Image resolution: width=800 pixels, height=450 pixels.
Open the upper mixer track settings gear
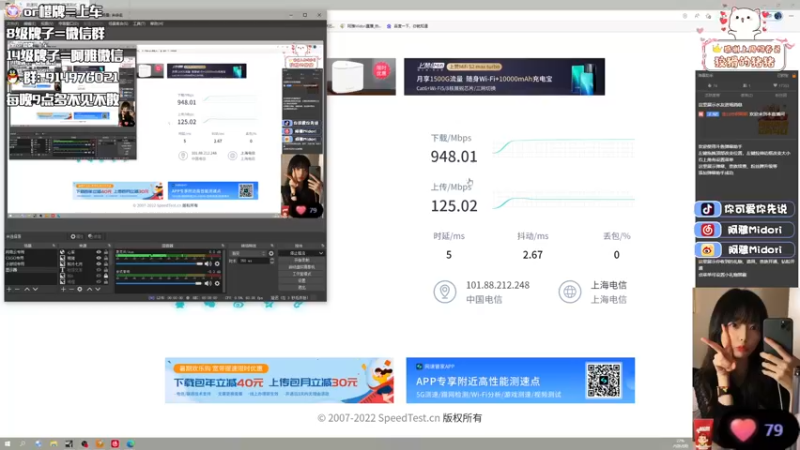coord(217,264)
